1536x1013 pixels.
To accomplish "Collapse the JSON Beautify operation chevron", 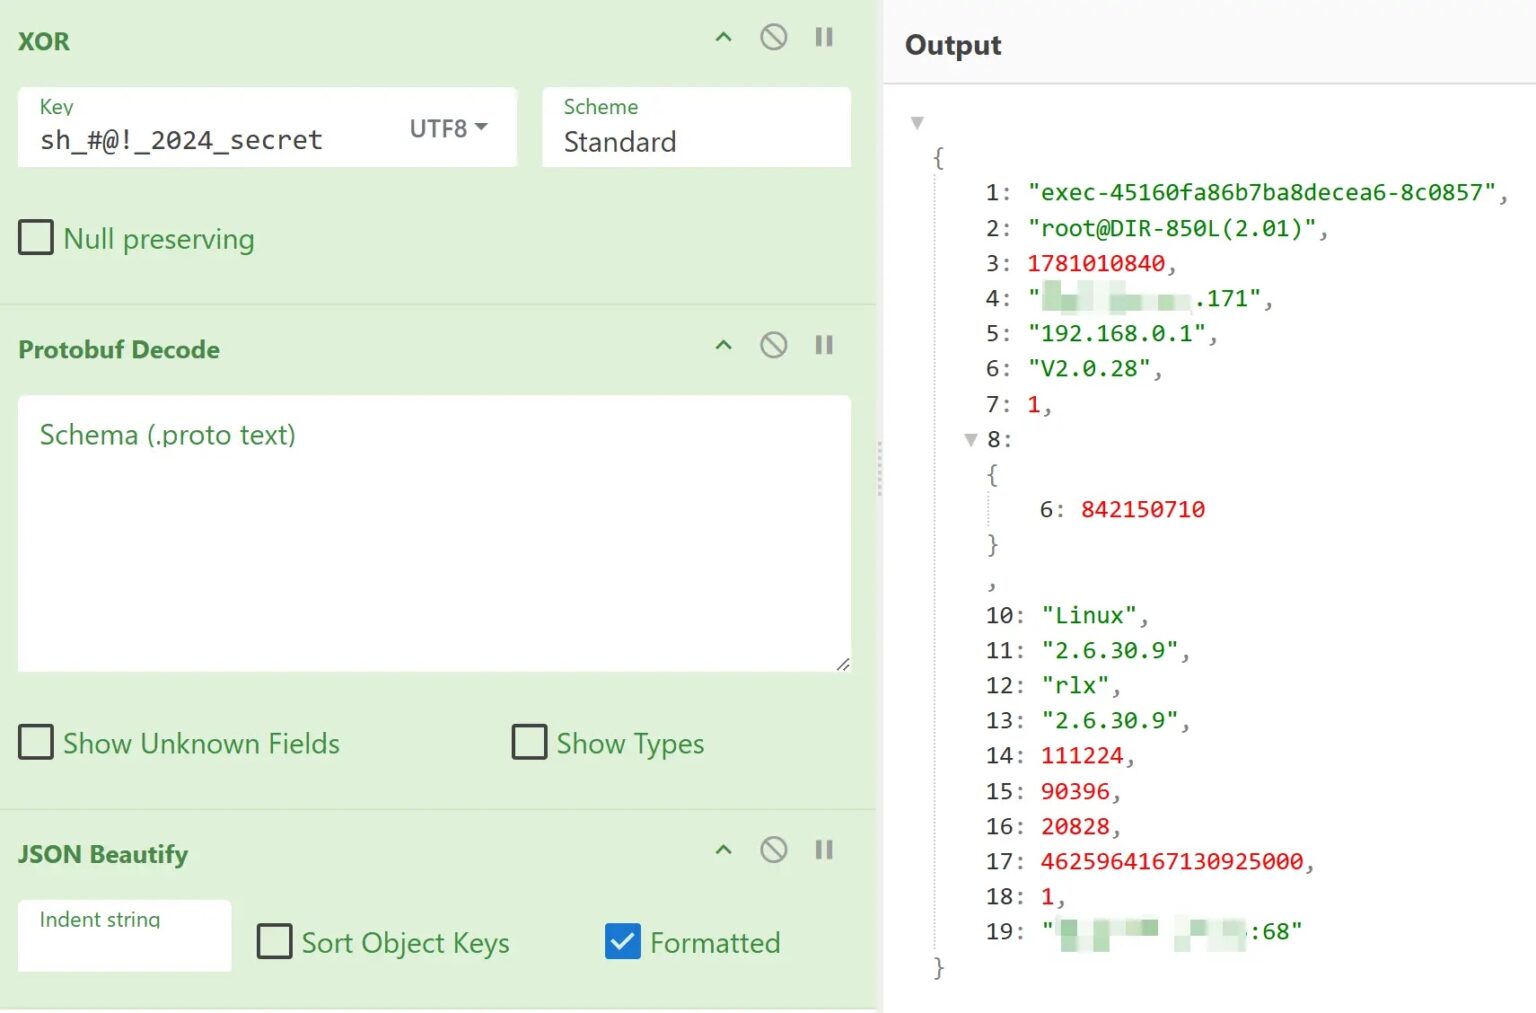I will click(723, 851).
